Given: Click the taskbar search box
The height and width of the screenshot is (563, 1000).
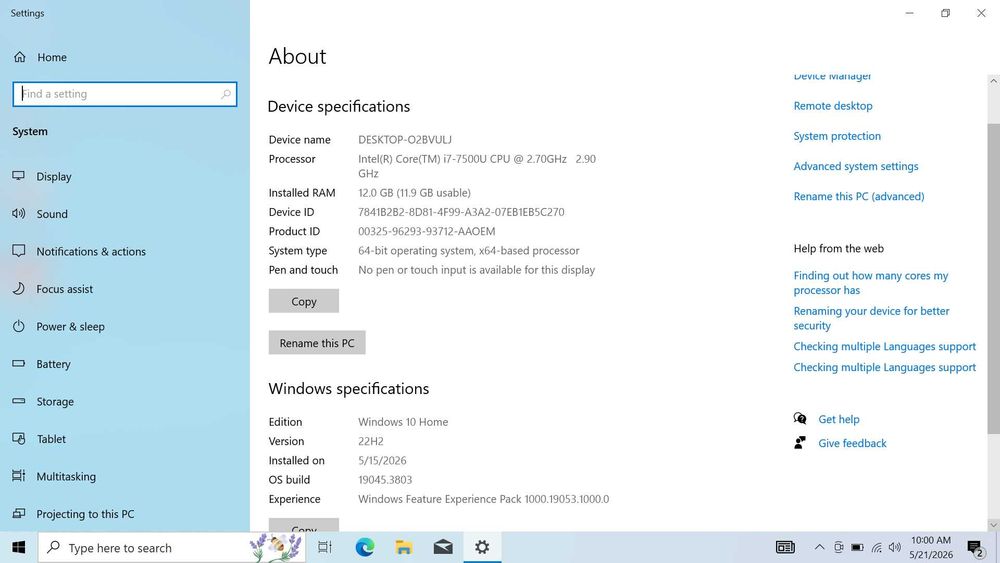Looking at the screenshot, I should [x=172, y=548].
